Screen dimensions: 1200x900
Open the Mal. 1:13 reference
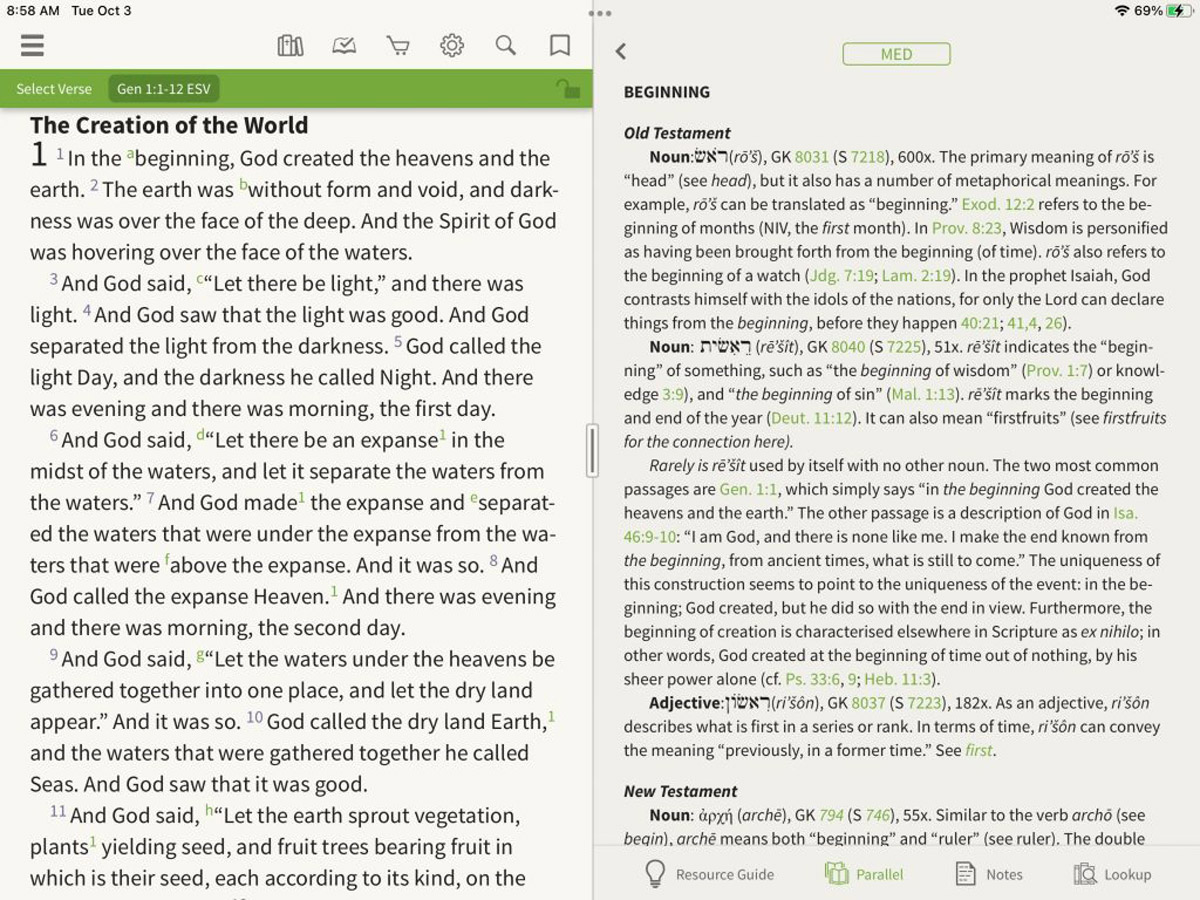[x=925, y=394]
